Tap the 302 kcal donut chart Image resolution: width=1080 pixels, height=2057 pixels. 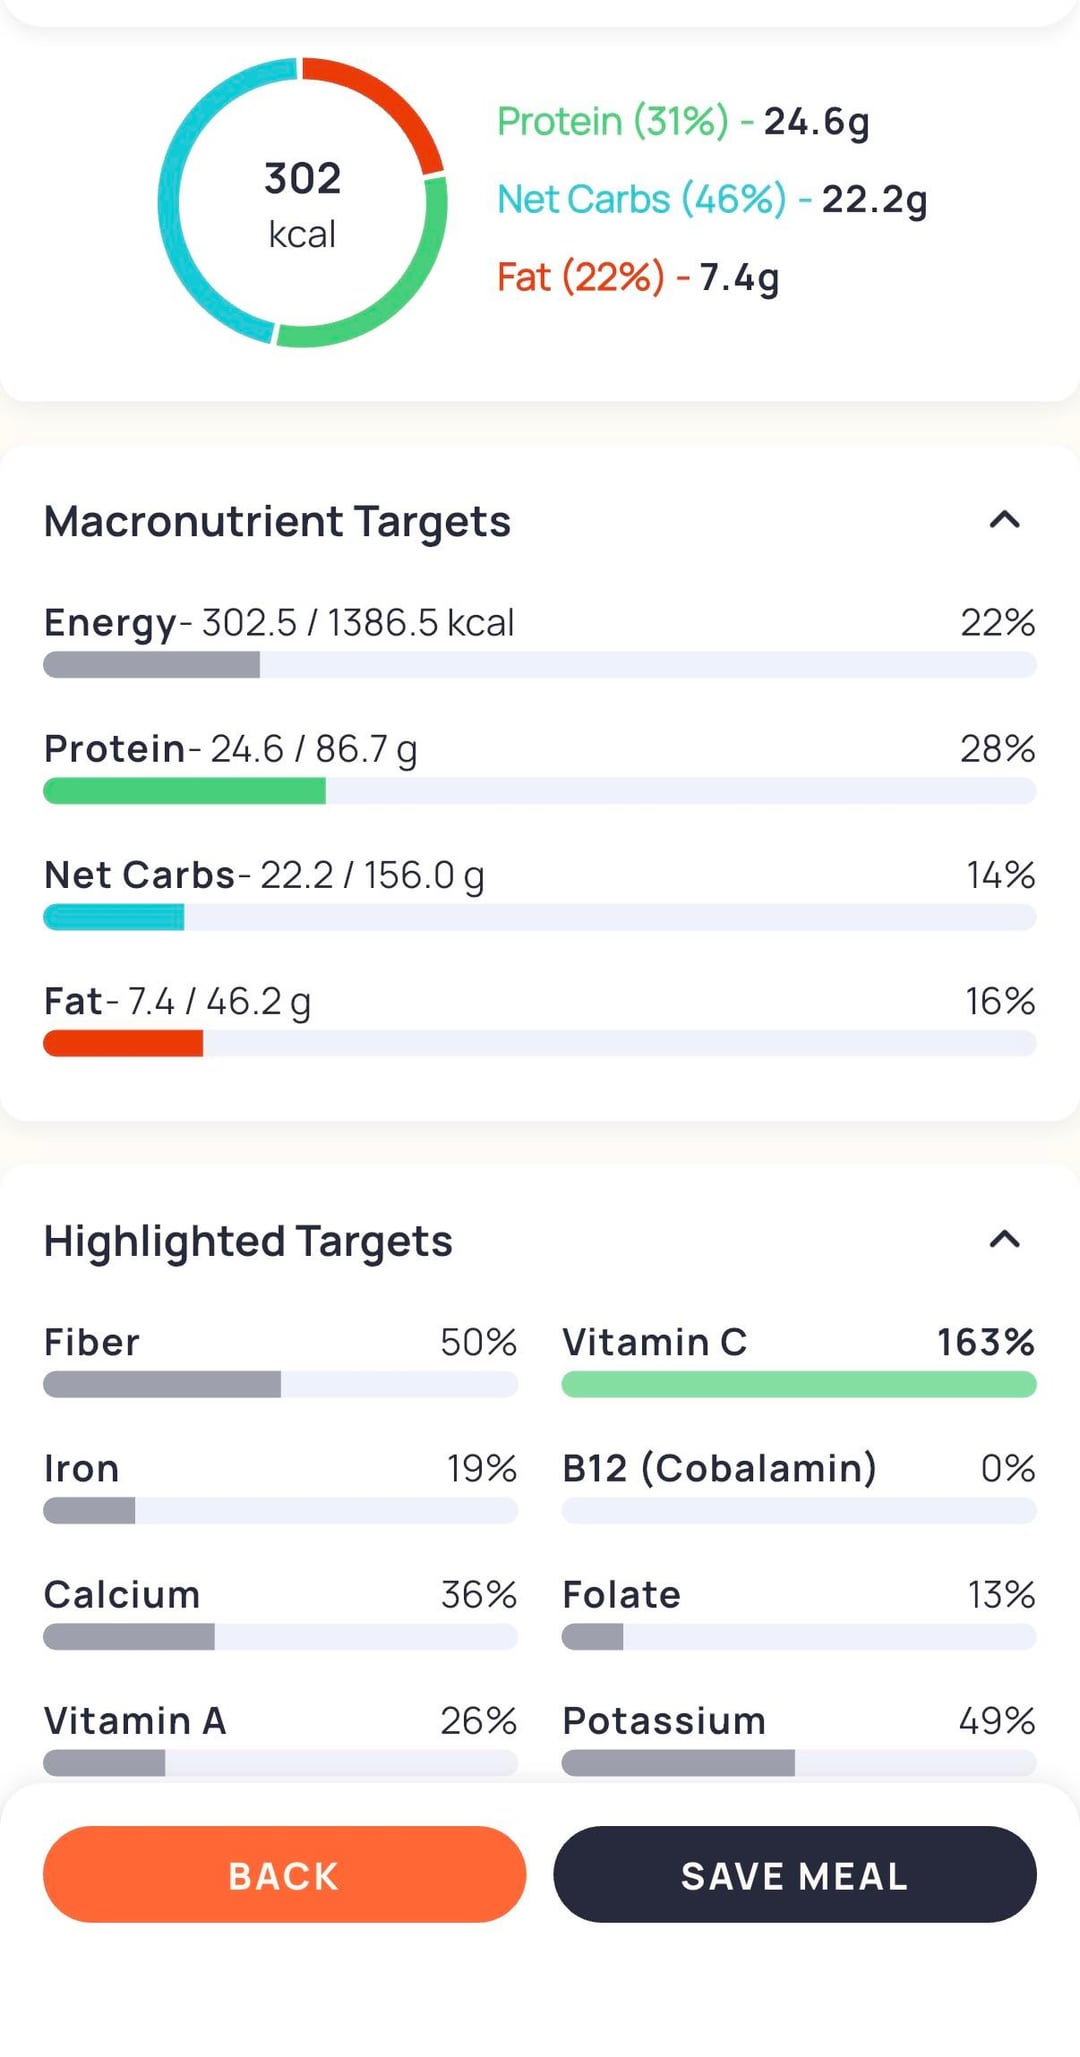(x=302, y=203)
